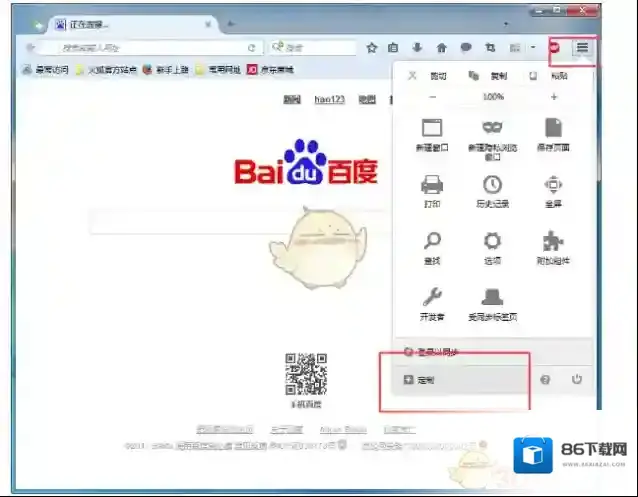Click the Baidu search input field

click(240, 222)
